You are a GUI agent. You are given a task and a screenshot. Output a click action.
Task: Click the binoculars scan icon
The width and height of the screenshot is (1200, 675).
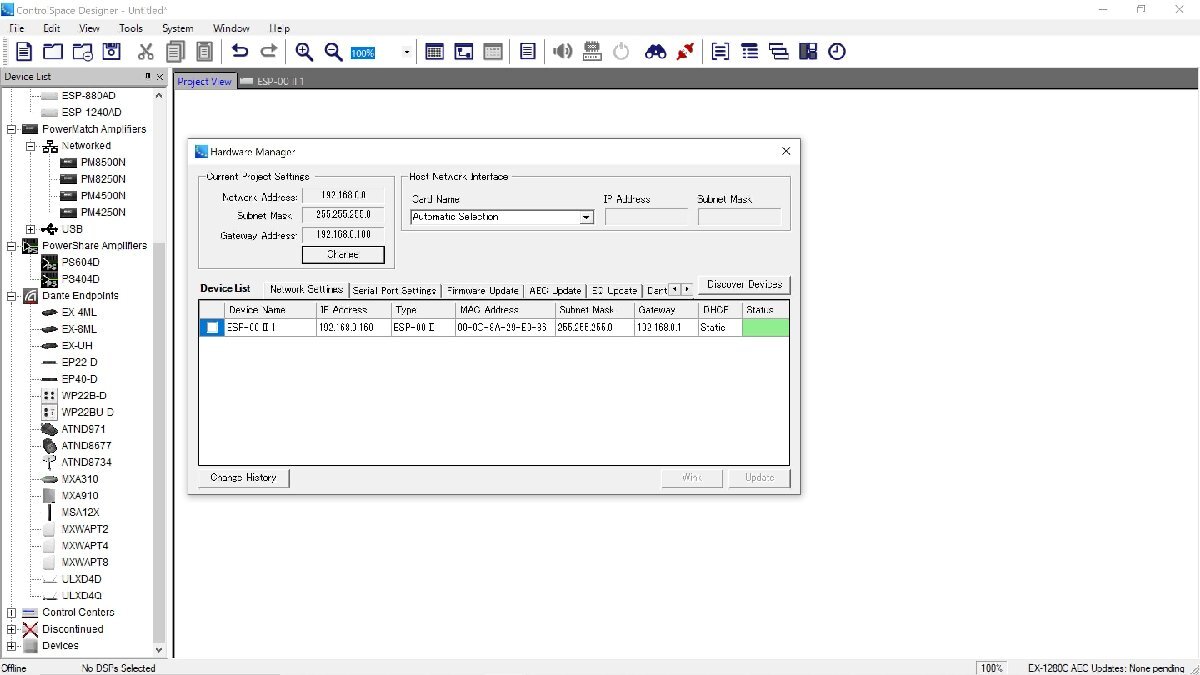point(655,52)
